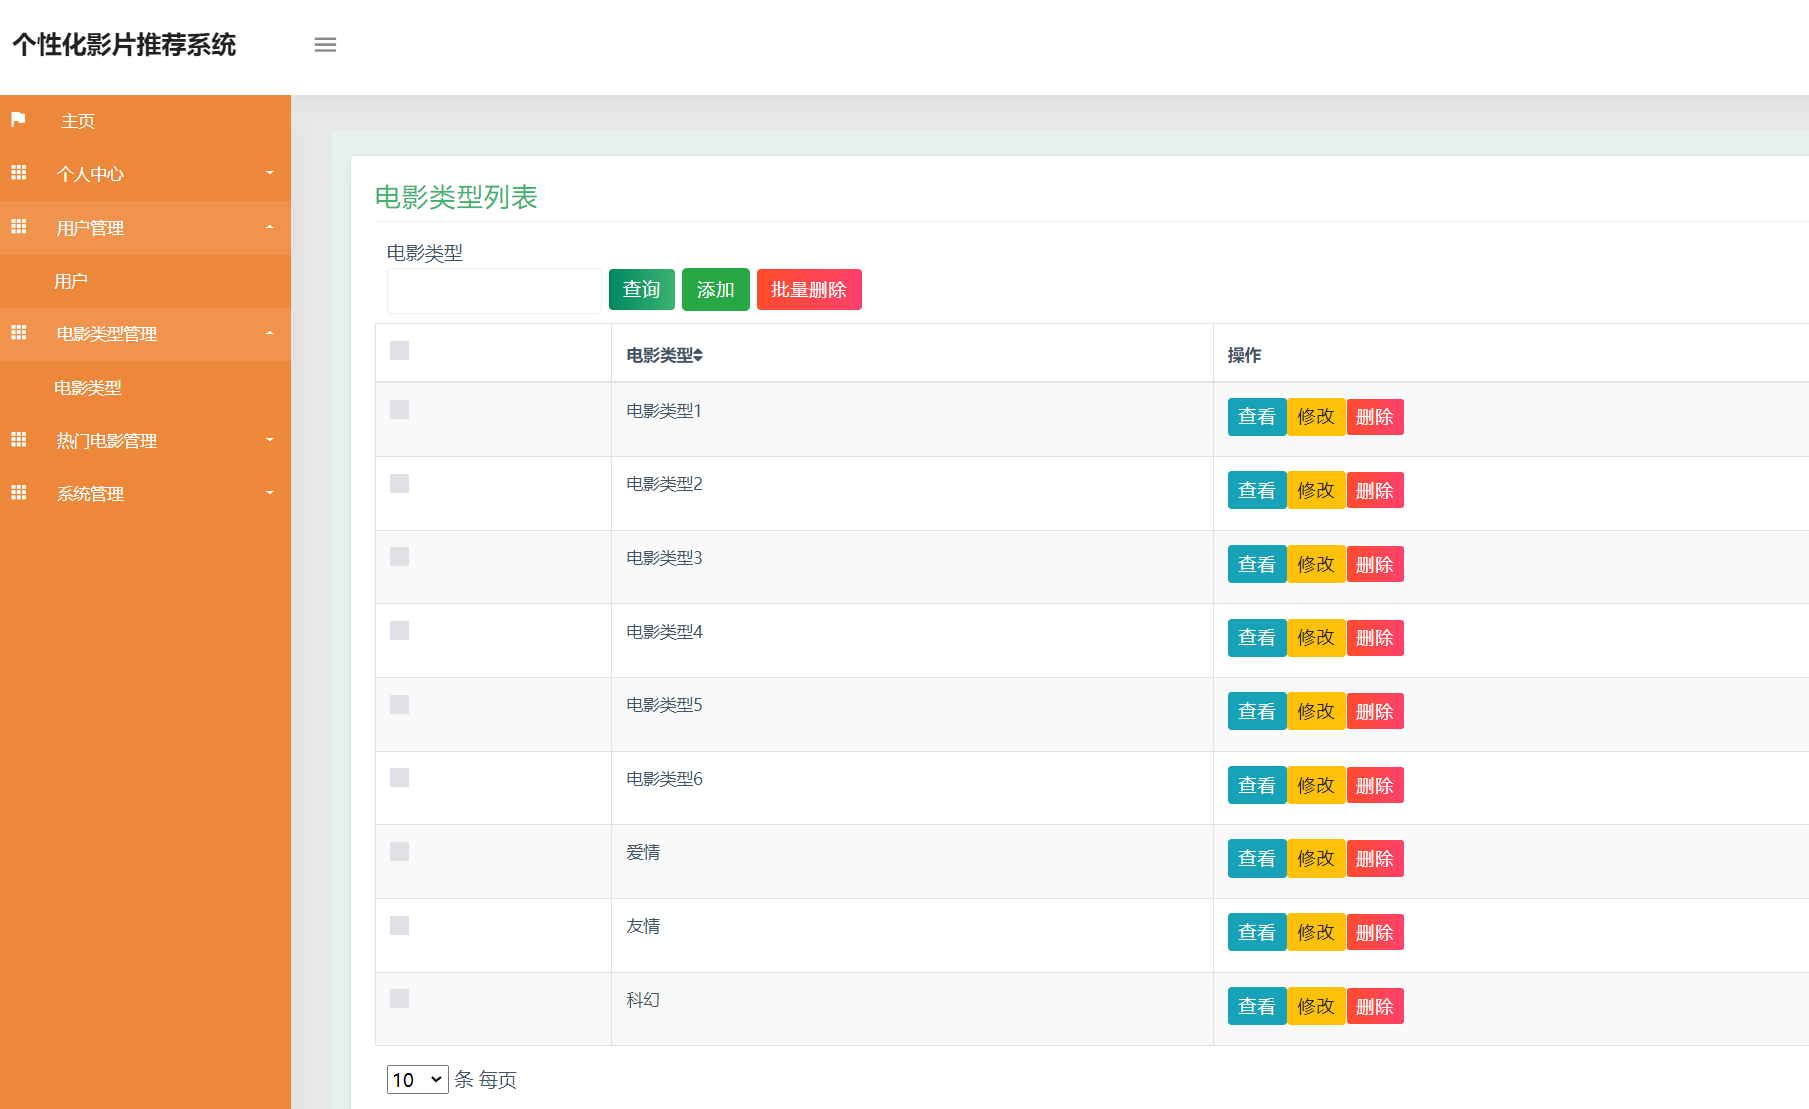Click the grid icon beside 电影类型管理
Screen dimensions: 1809x1109
[x=18, y=333]
